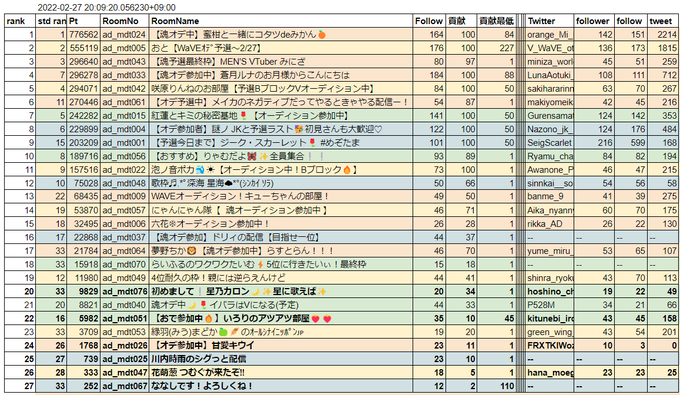Click Twitter handle P528M
680x395 pixels.
coord(541,305)
